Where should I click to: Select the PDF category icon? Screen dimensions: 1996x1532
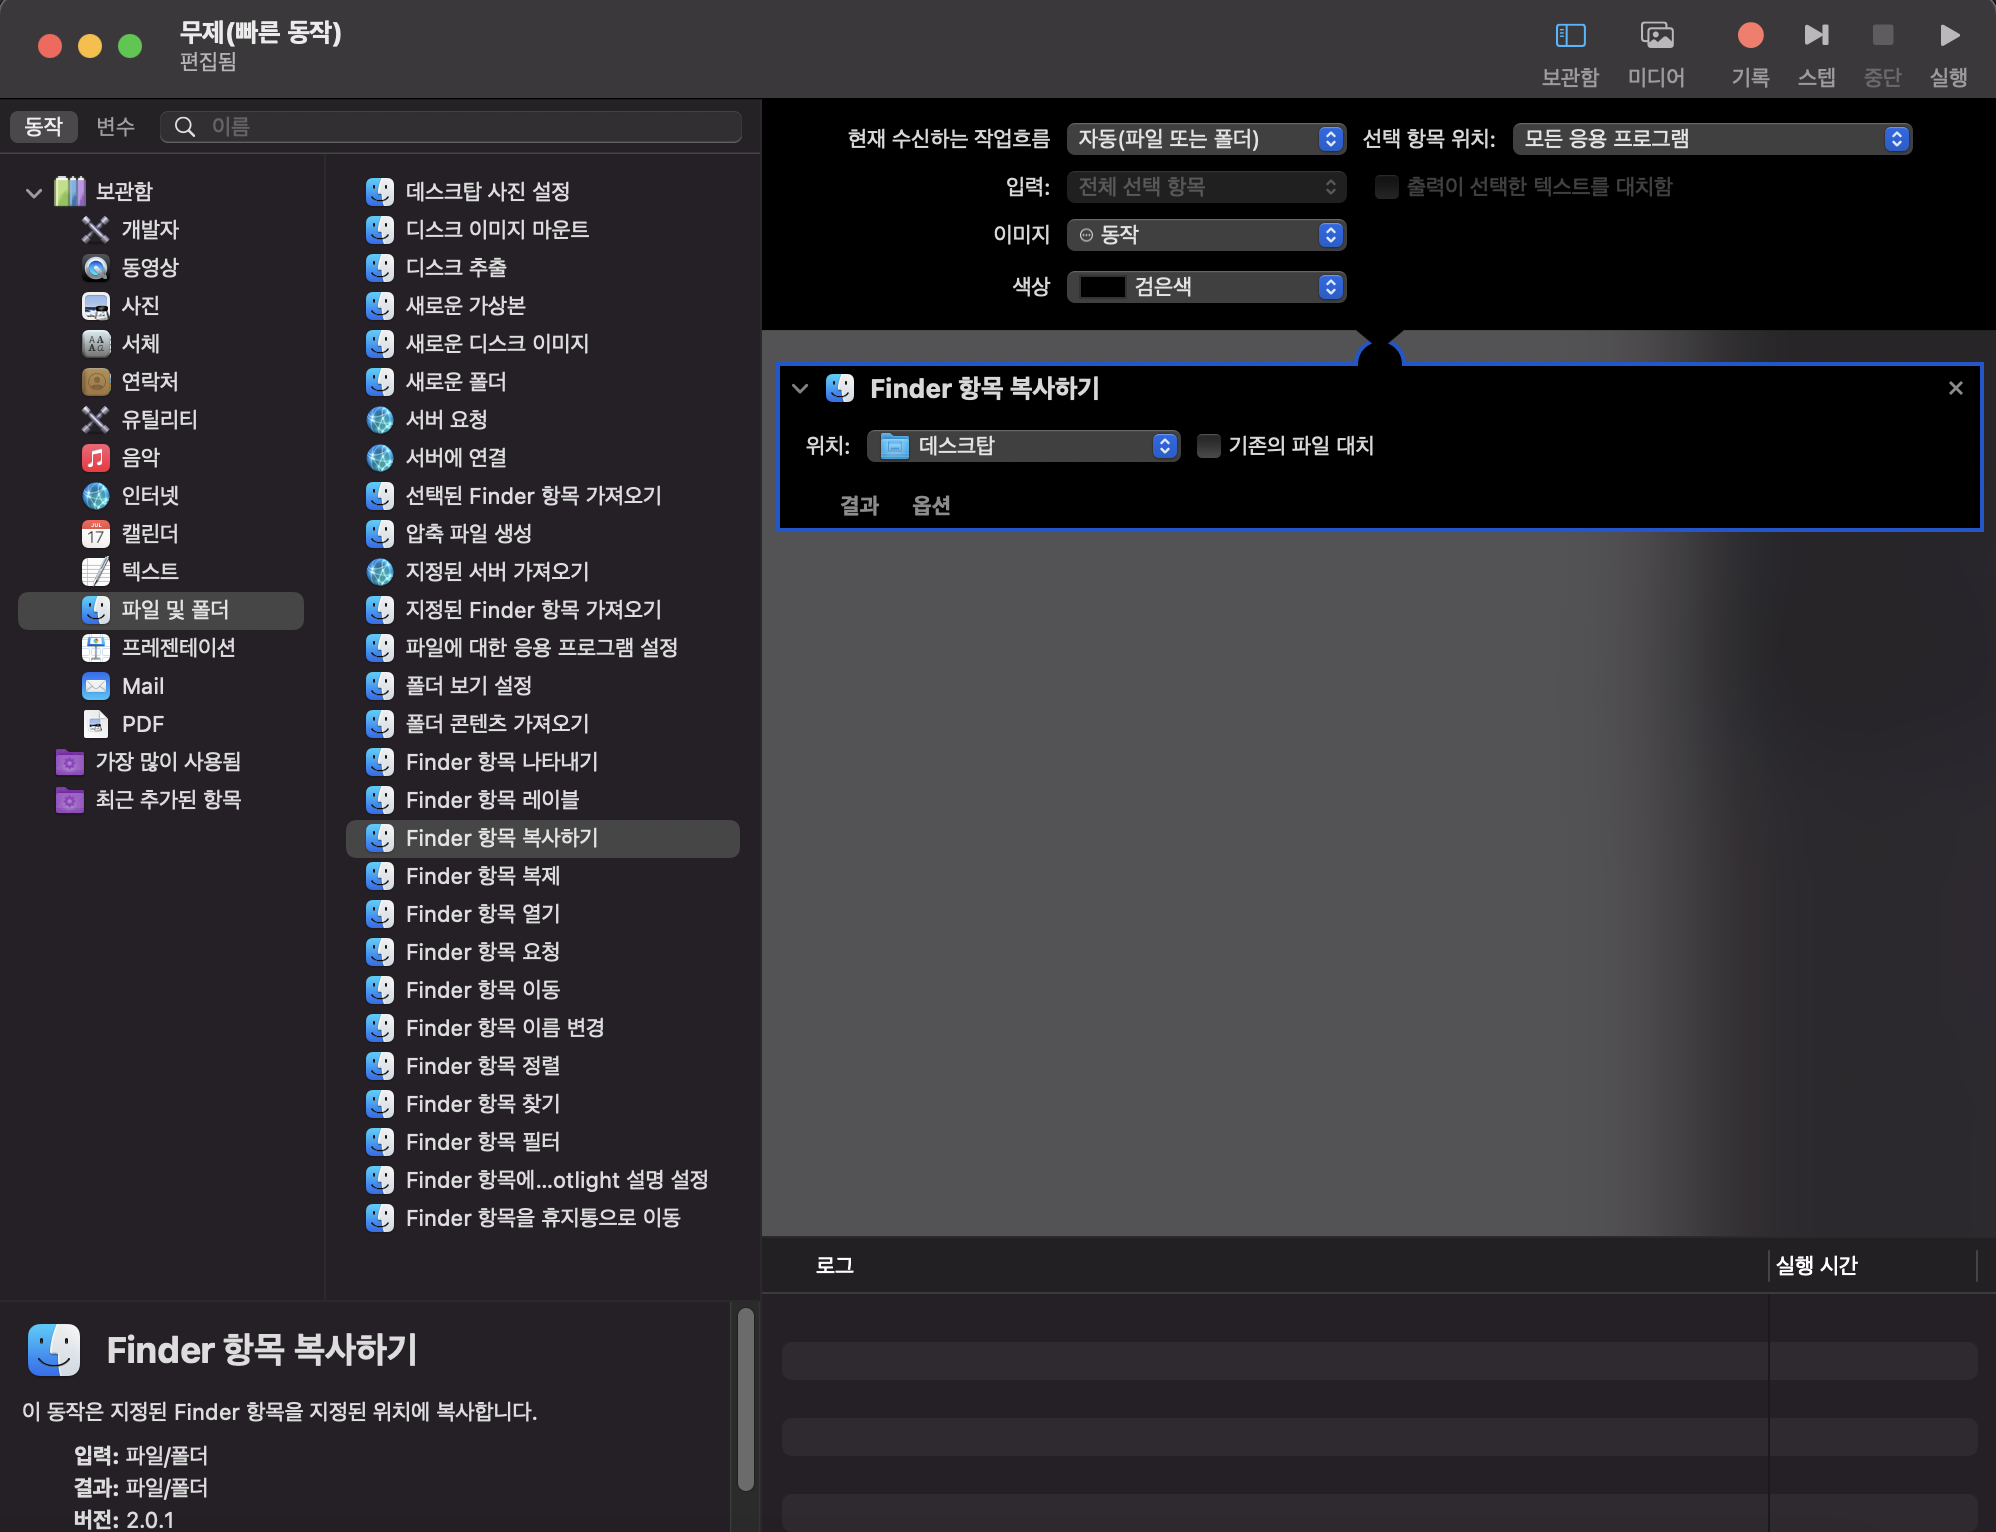click(x=96, y=724)
